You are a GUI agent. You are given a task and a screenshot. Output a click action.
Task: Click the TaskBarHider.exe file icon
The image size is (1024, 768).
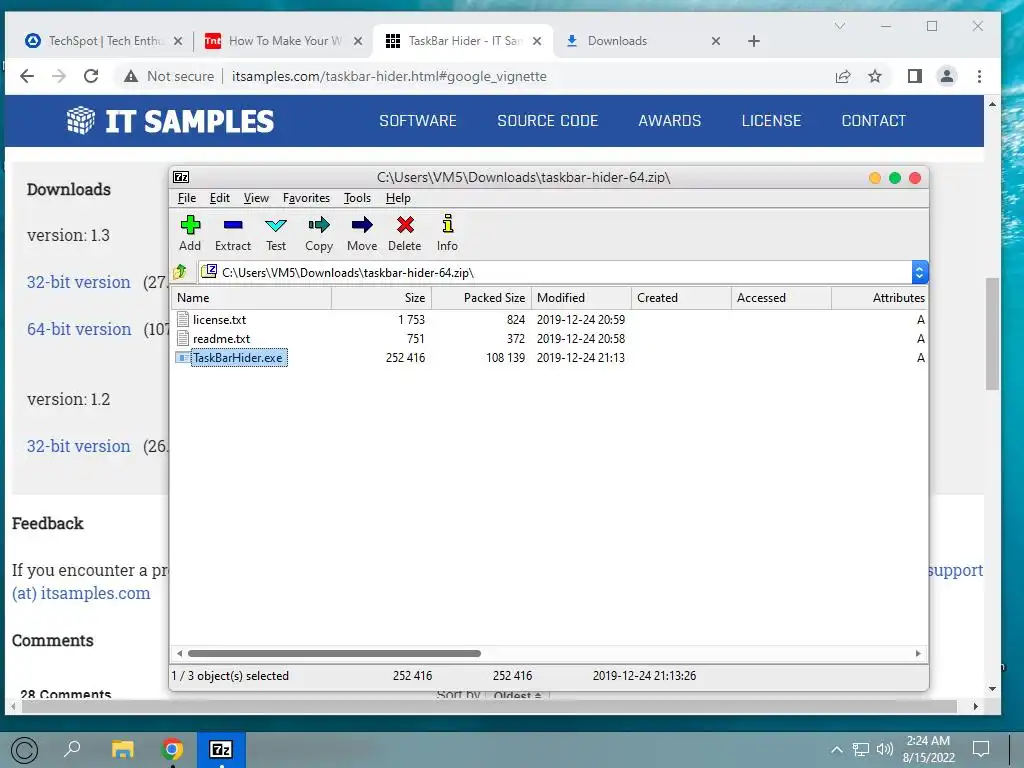pos(183,357)
